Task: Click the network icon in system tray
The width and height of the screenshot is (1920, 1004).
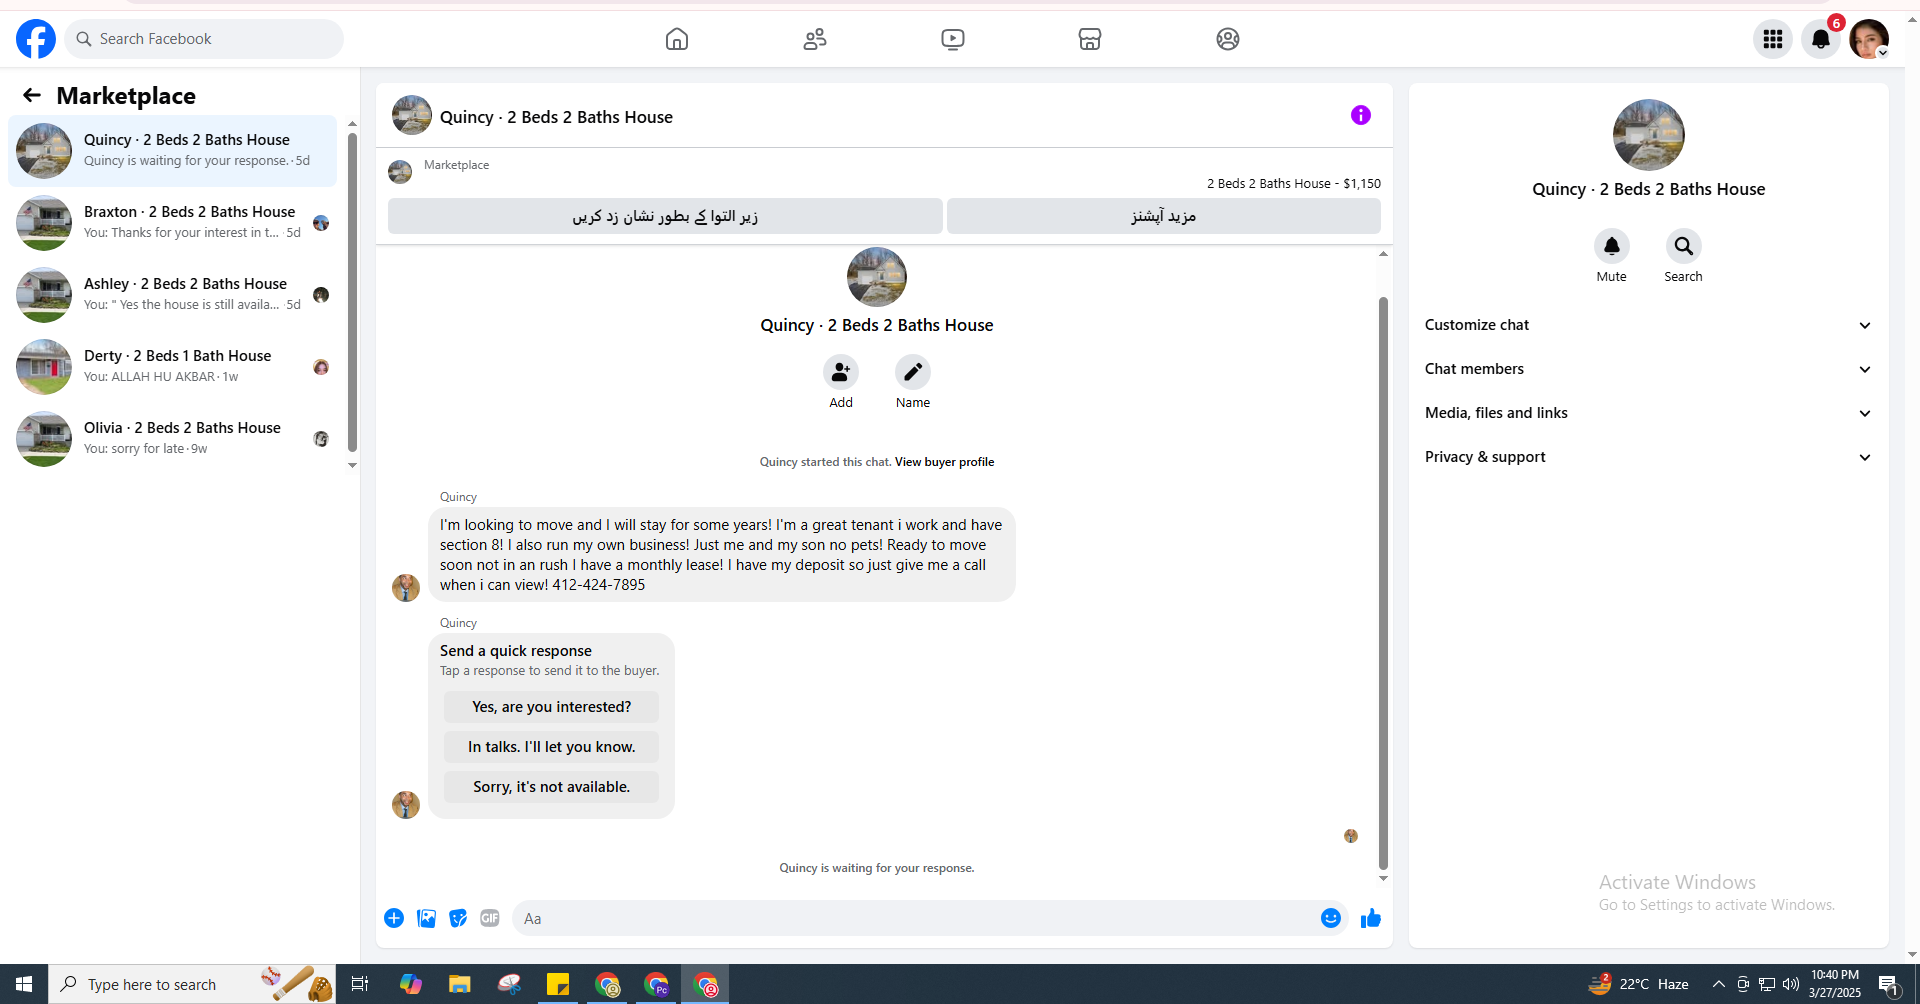Action: click(1767, 984)
